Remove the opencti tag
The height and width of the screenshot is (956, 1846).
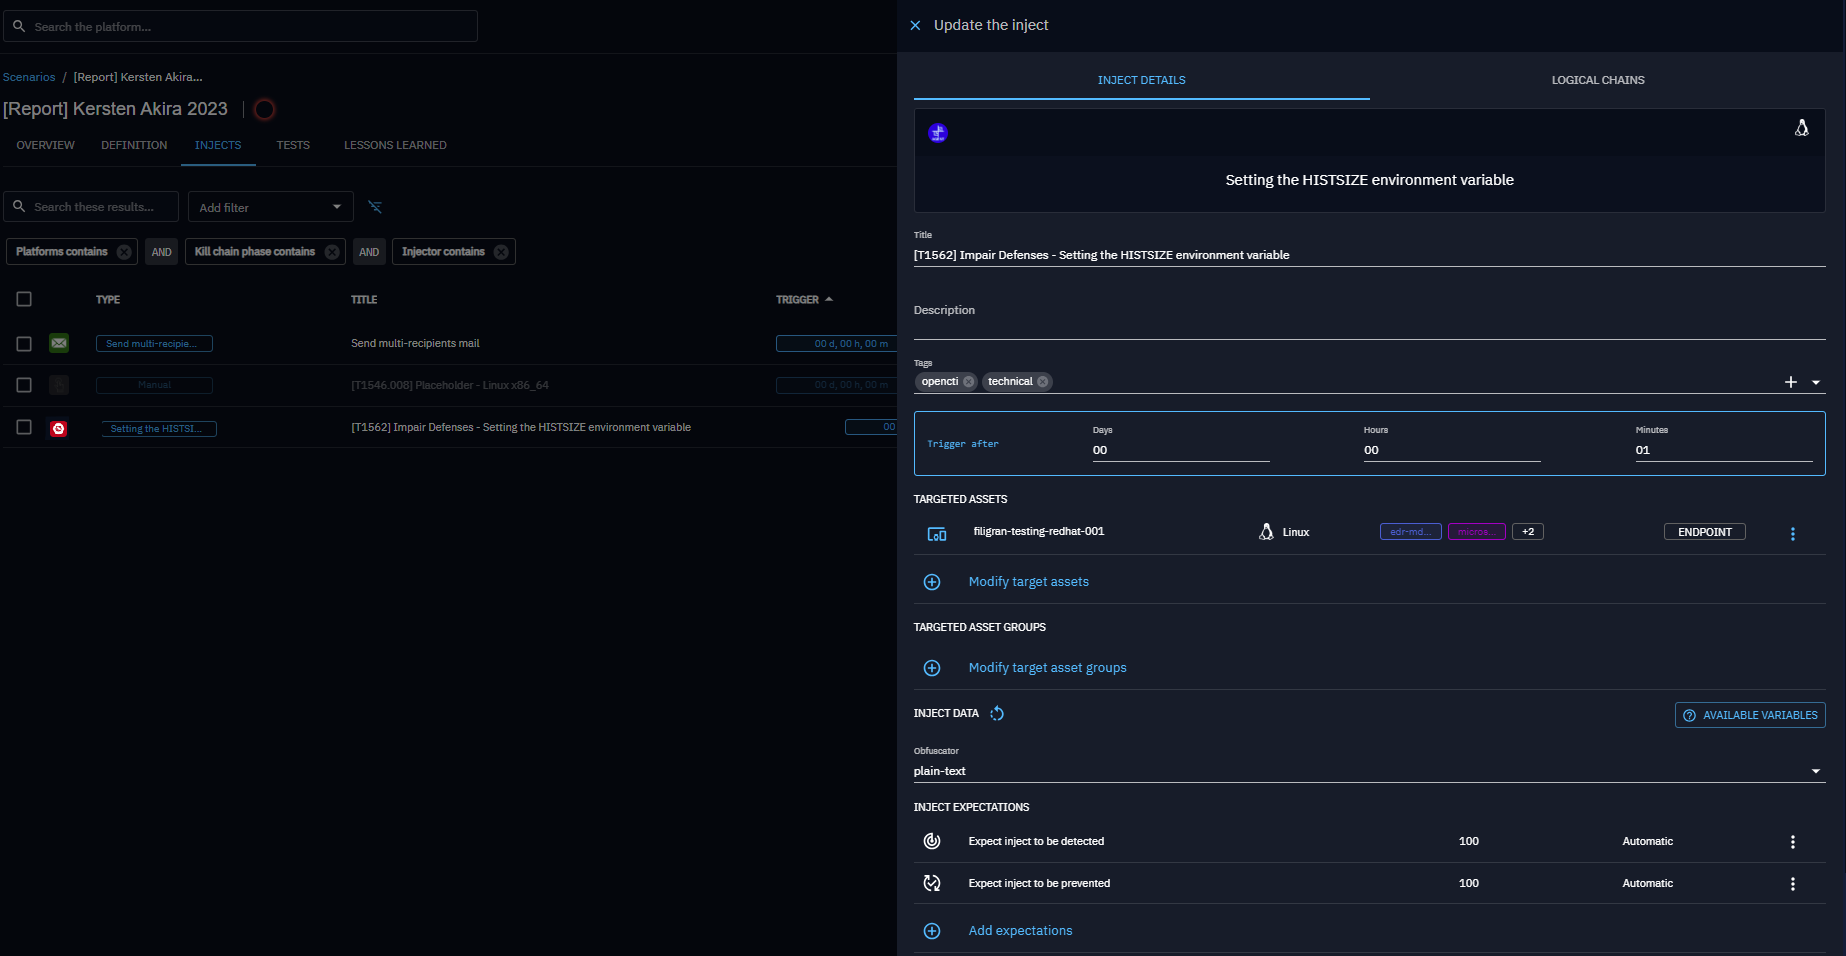(x=968, y=382)
